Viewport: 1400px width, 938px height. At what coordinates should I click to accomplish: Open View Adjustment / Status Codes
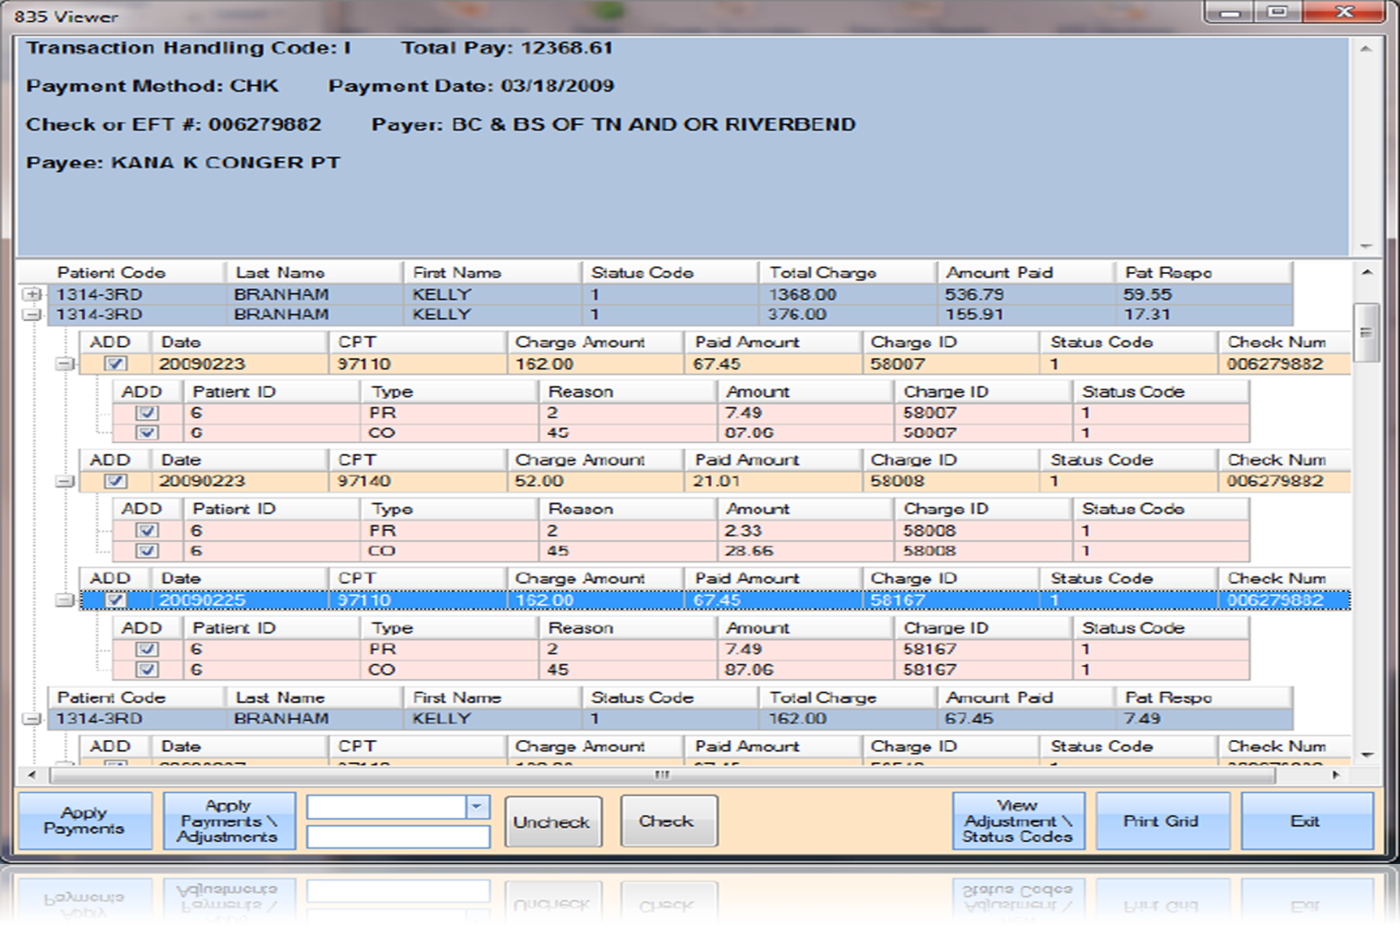click(1017, 821)
